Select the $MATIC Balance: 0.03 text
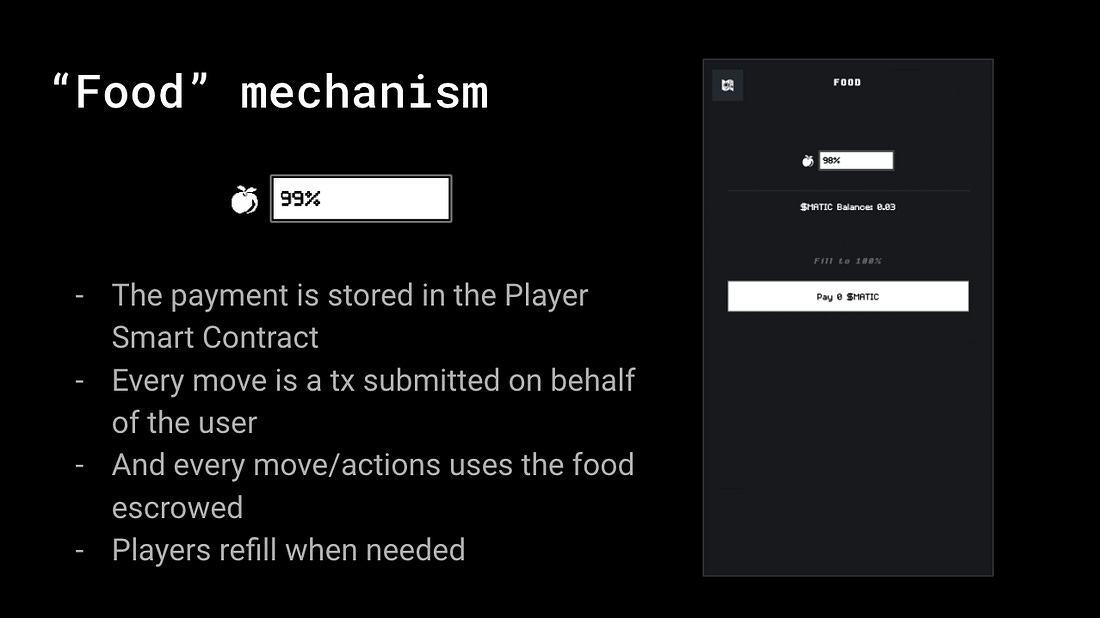This screenshot has height=618, width=1100. (847, 207)
